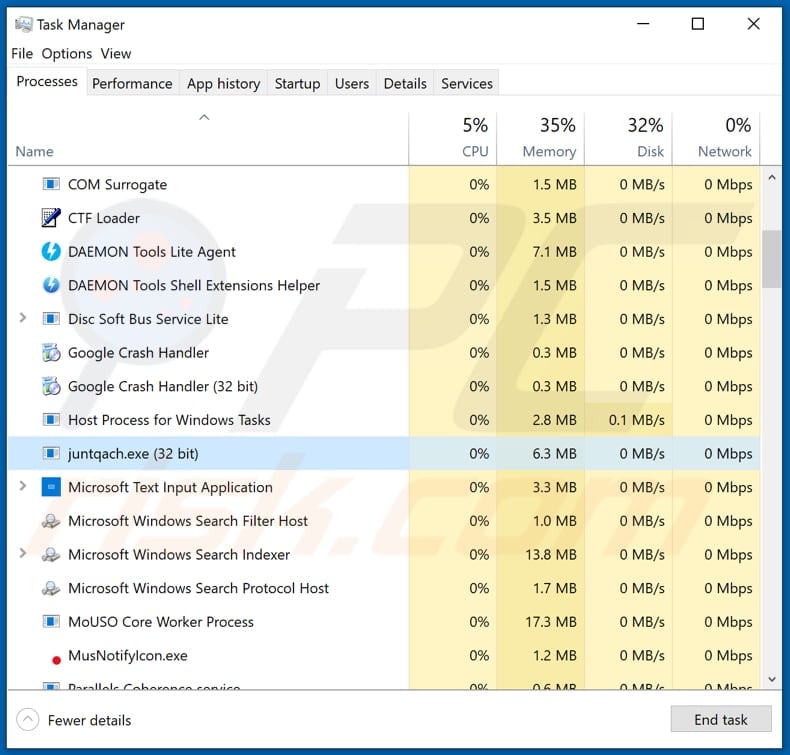Click the juntqach.exe process icon
The width and height of the screenshot is (790, 755).
pyautogui.click(x=51, y=453)
